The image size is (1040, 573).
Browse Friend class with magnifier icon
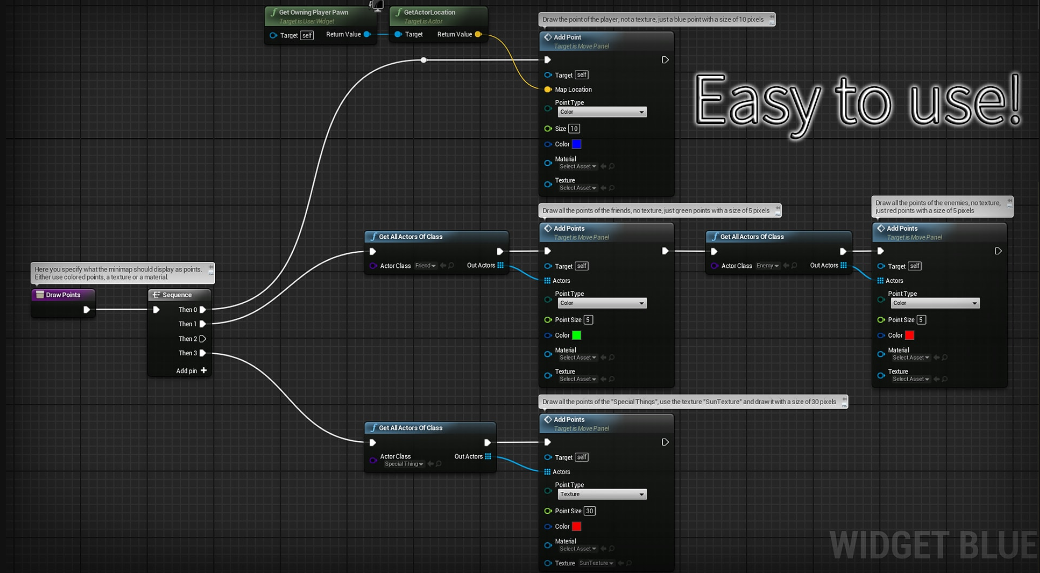tap(451, 266)
